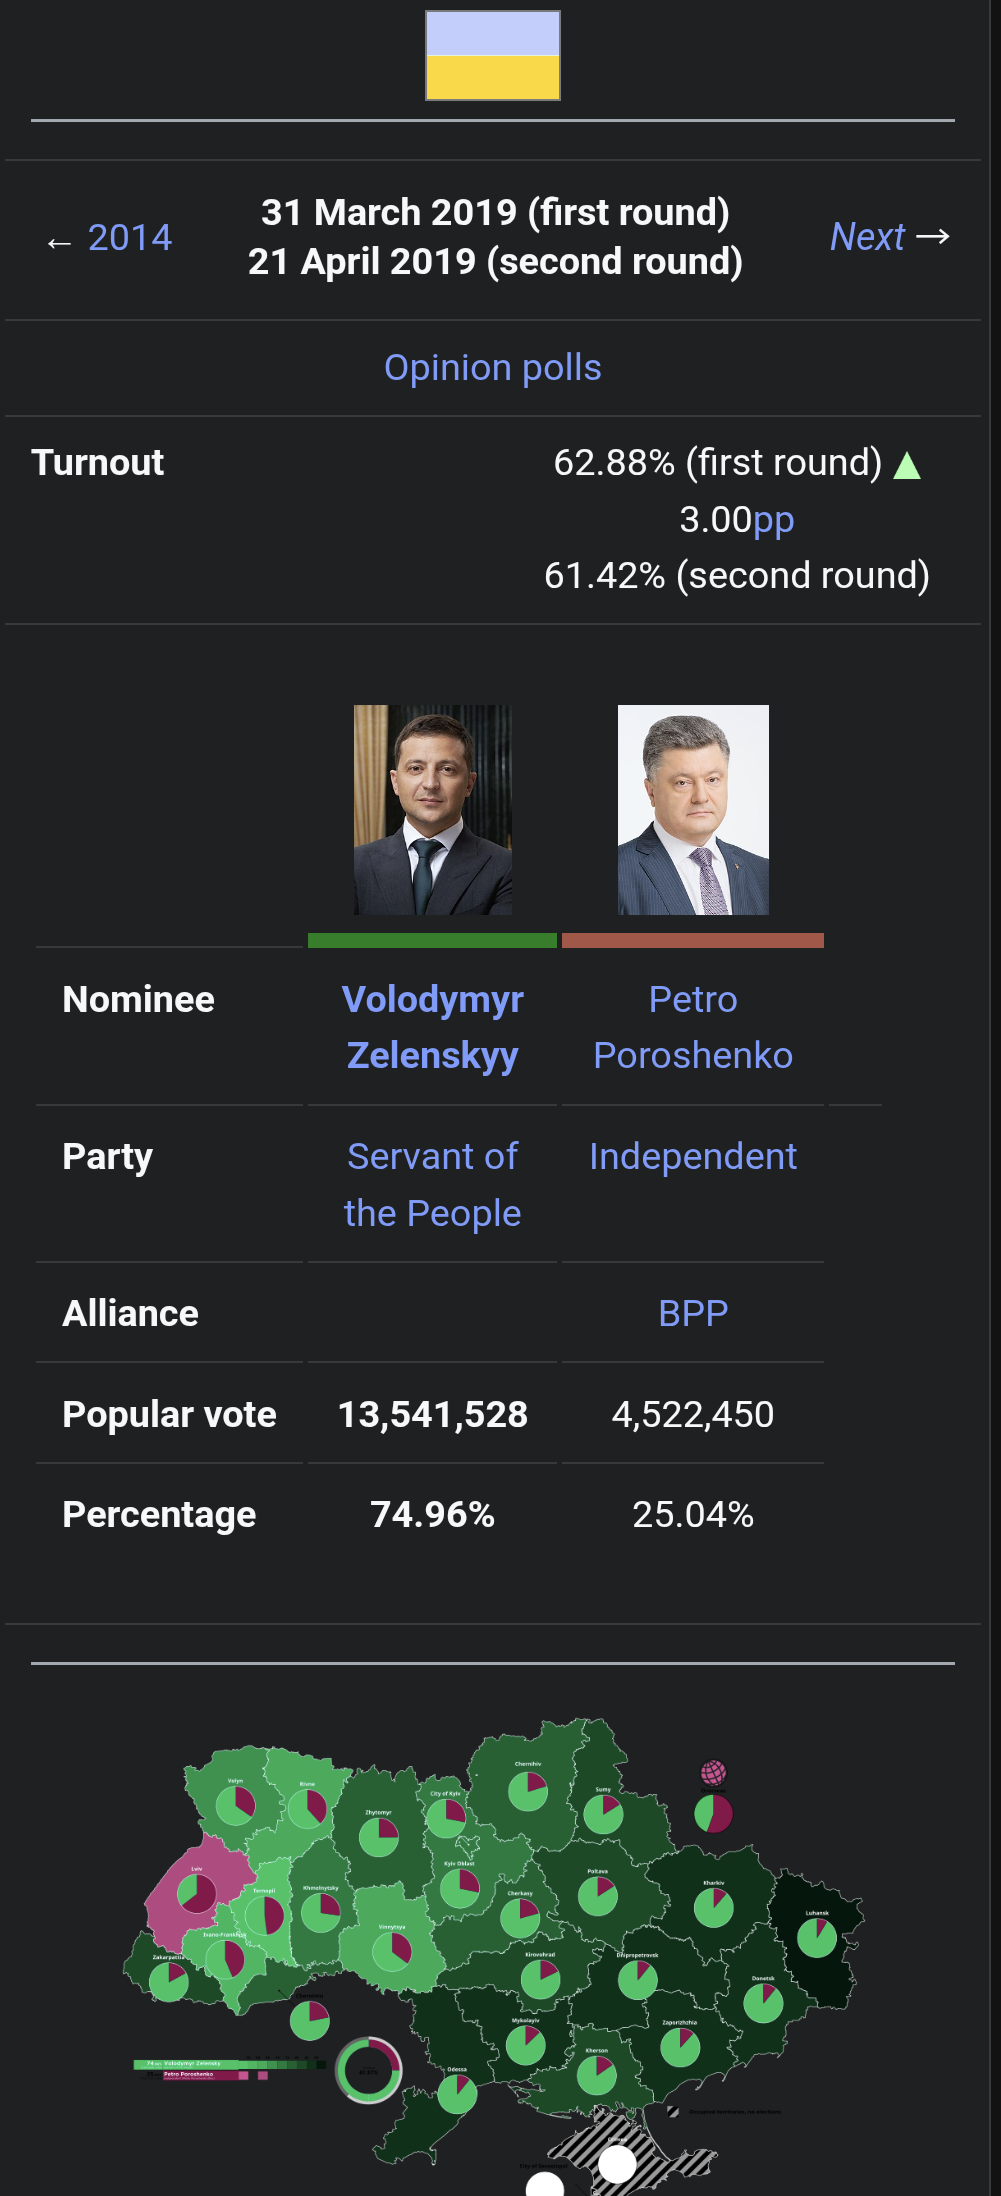Click the green Zelenskyy party color bar
The image size is (1001, 2196).
pos(432,940)
